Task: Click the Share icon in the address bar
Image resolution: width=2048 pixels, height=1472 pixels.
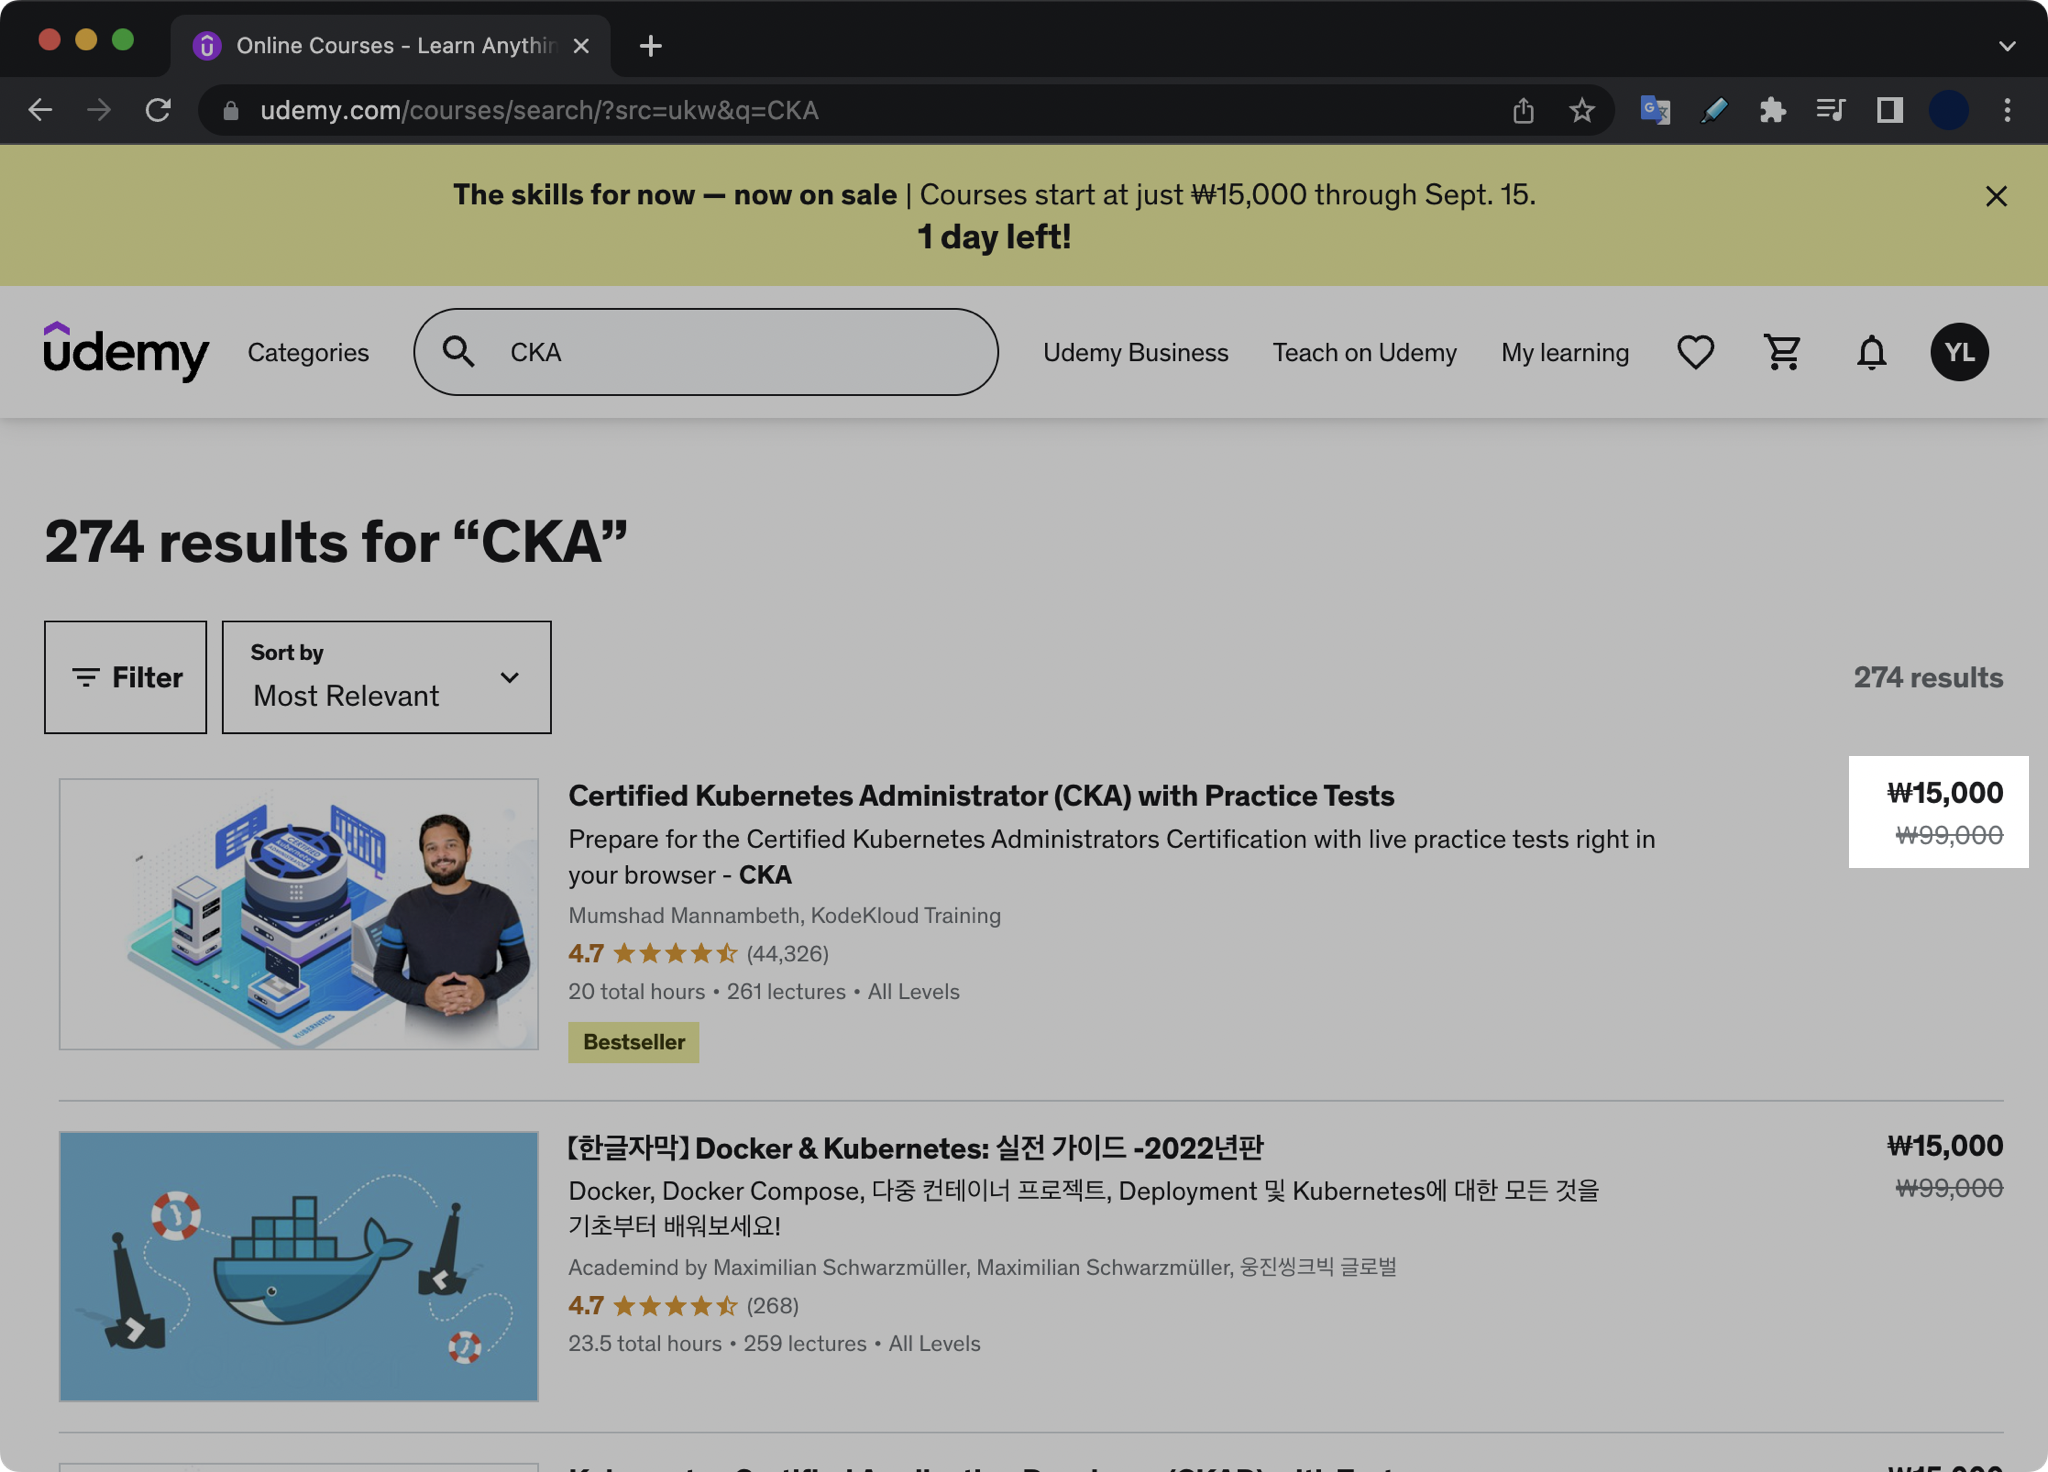Action: [x=1522, y=110]
